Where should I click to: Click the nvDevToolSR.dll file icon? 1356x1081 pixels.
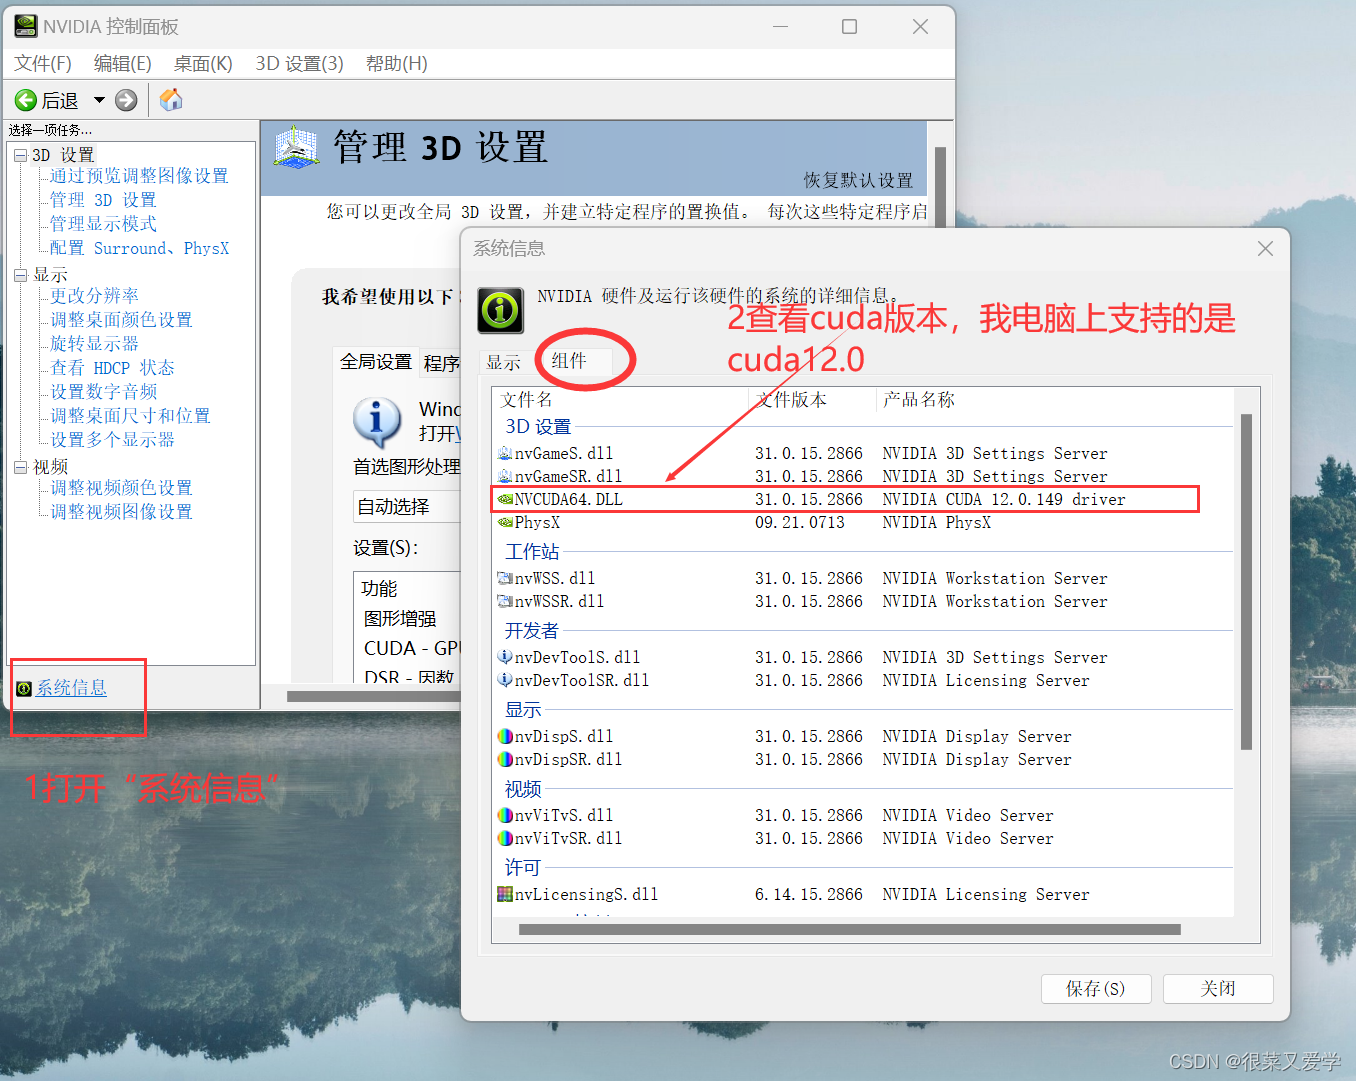coord(505,680)
